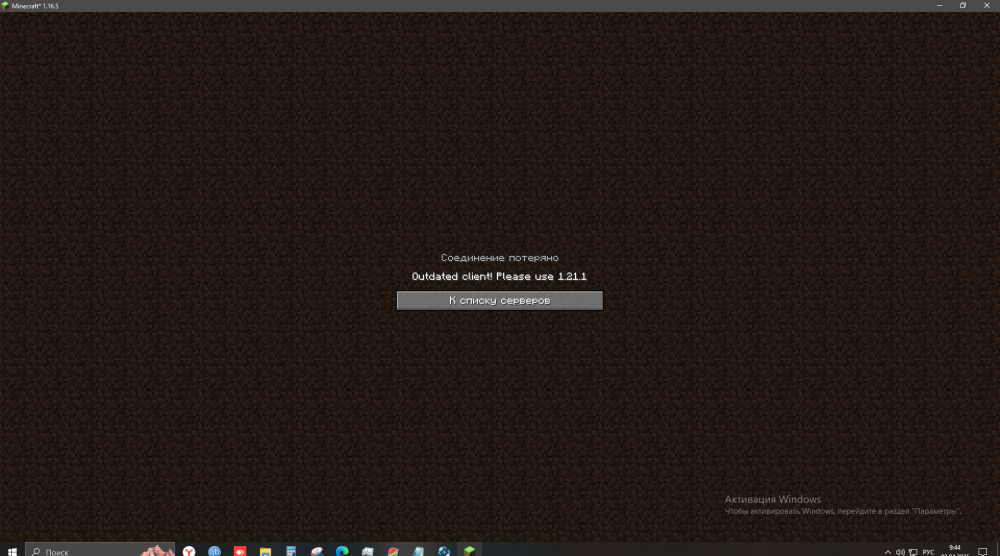
Task: Click the Minecraft icon in the title bar
Action: (x=5, y=6)
